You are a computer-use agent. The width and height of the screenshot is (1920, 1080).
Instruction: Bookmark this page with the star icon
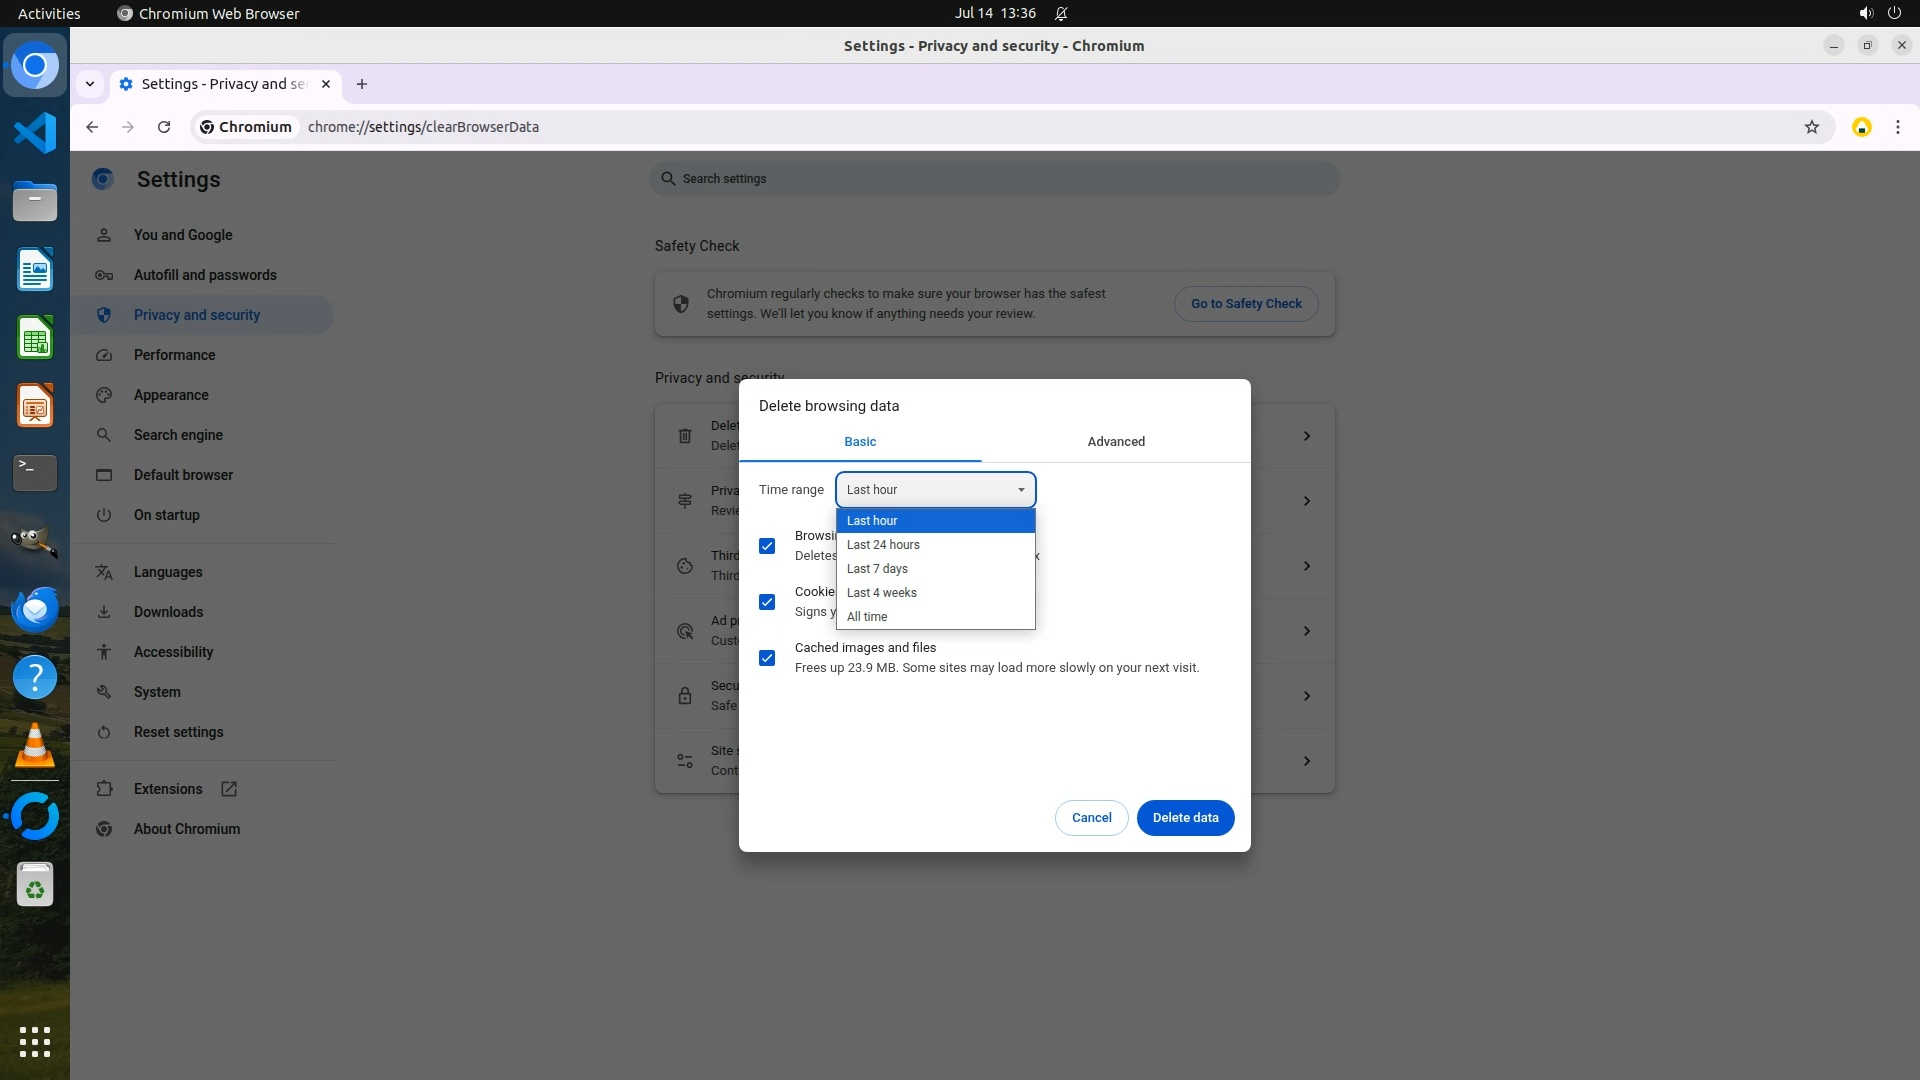[x=1811, y=127]
